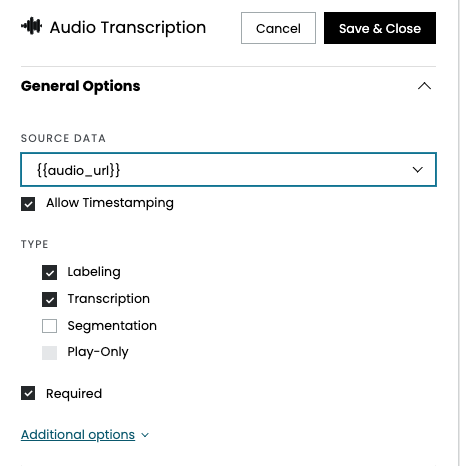Uncheck the Allow Timestamping checkbox

coord(28,204)
